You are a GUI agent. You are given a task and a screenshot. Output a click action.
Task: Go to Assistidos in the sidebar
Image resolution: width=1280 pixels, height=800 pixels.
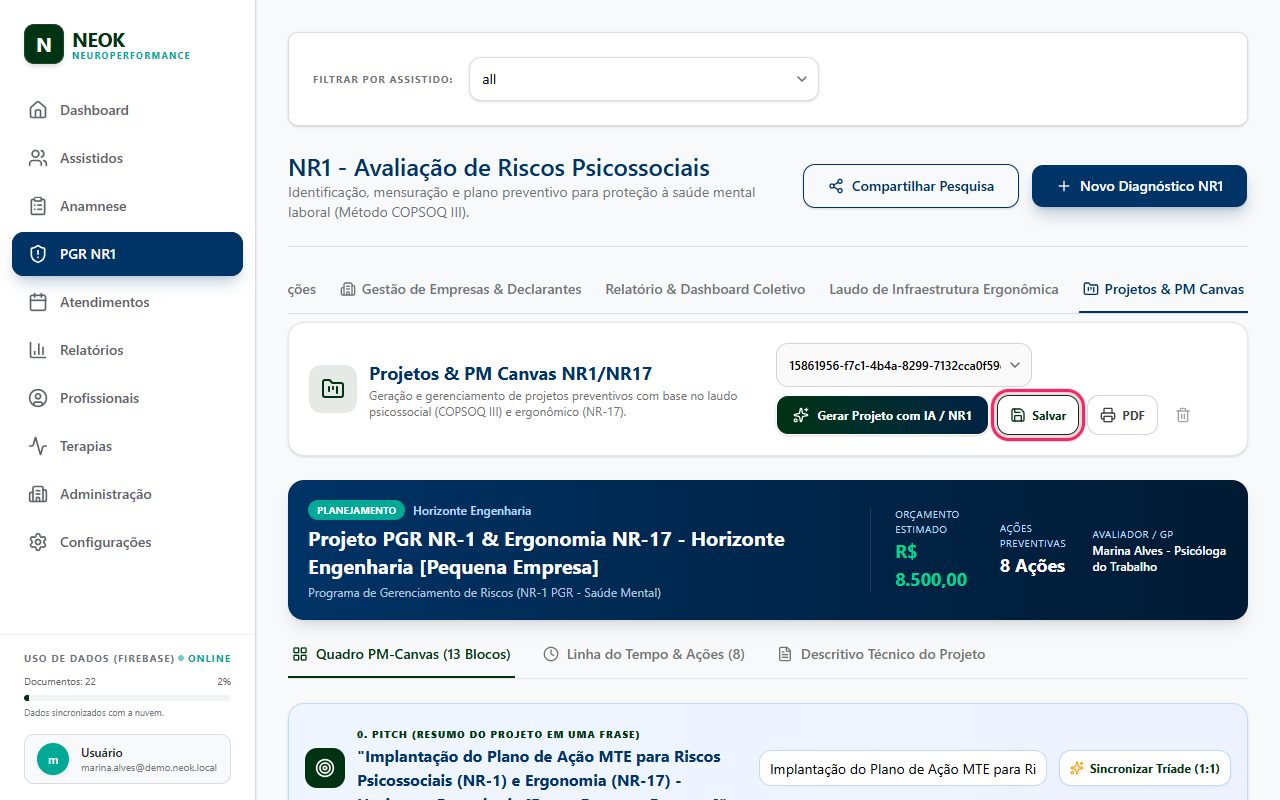[x=127, y=158]
